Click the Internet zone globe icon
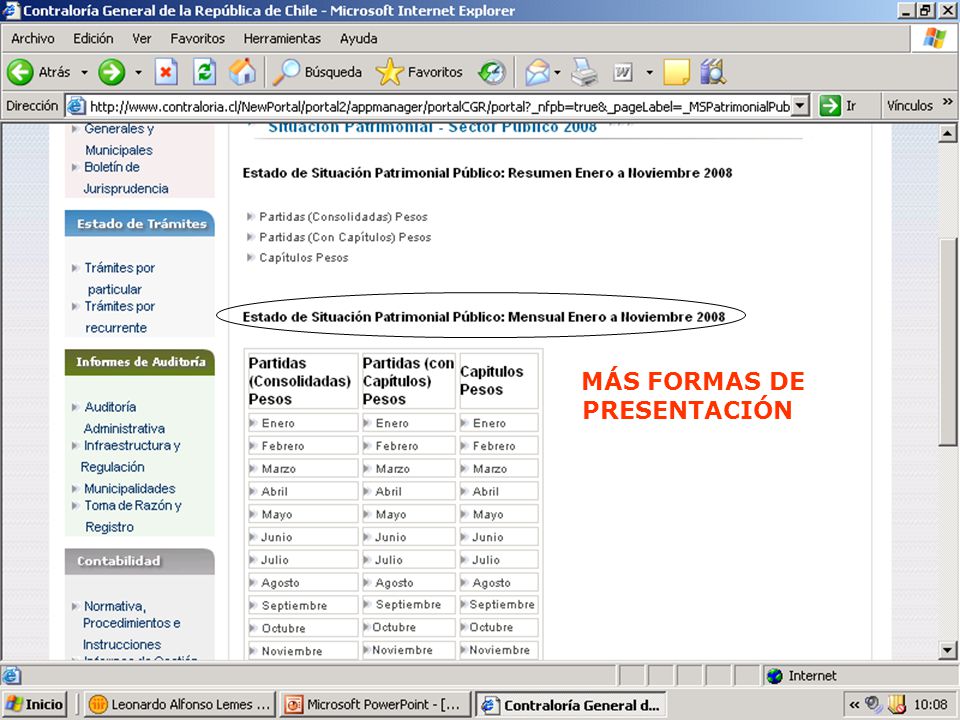Viewport: 960px width, 720px height. [774, 676]
